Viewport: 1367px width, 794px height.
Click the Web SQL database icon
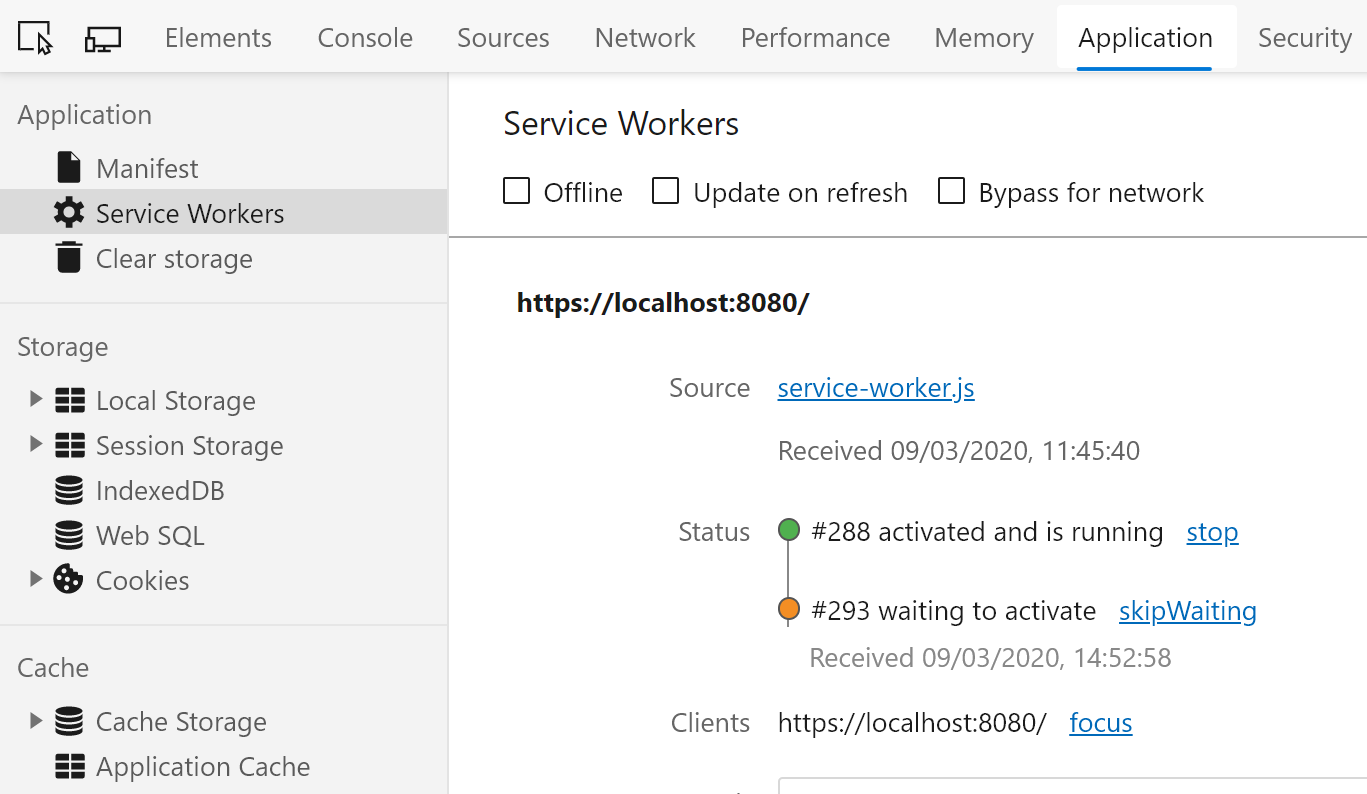(68, 535)
